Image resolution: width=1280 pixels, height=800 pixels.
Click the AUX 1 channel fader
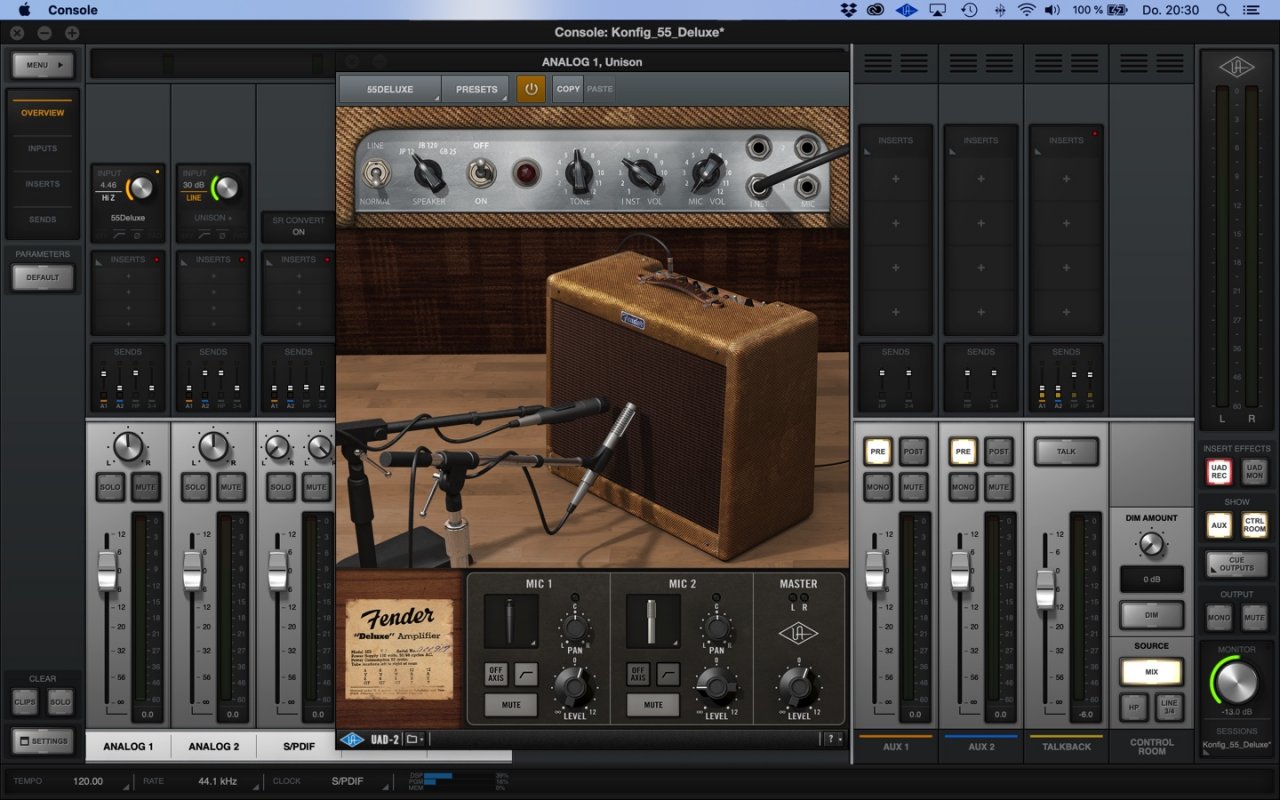[875, 570]
